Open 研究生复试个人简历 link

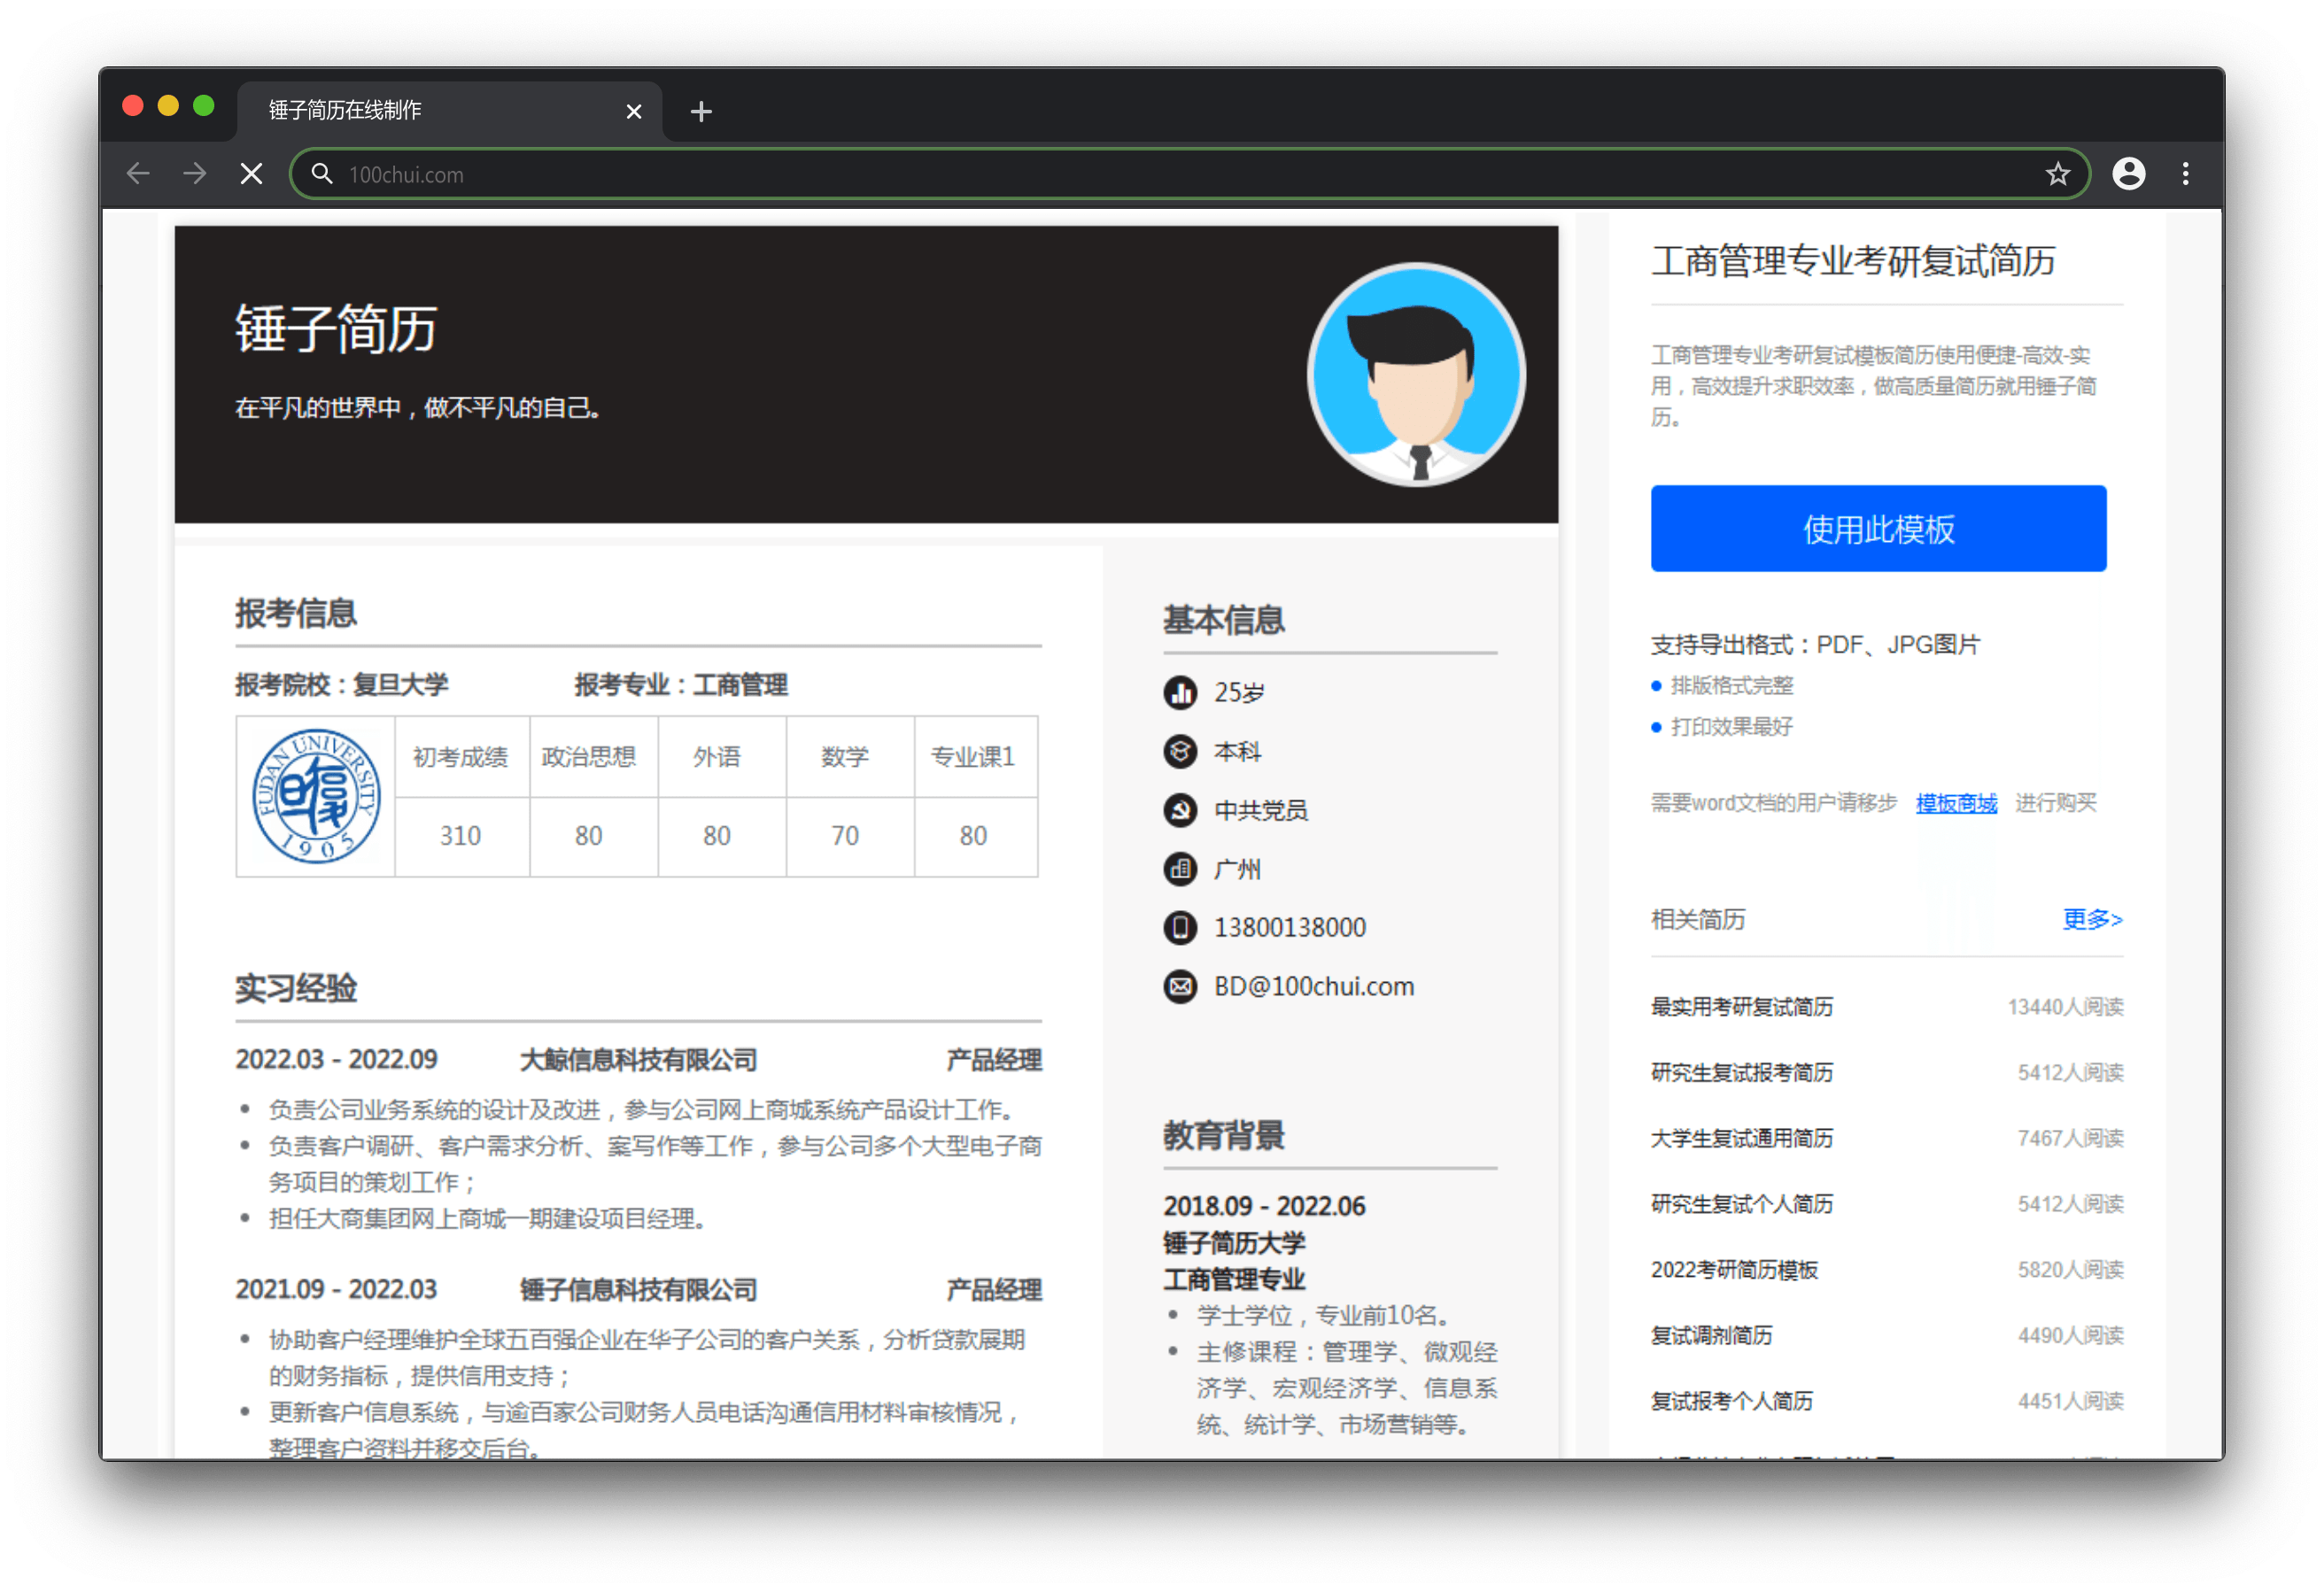pos(1742,1204)
